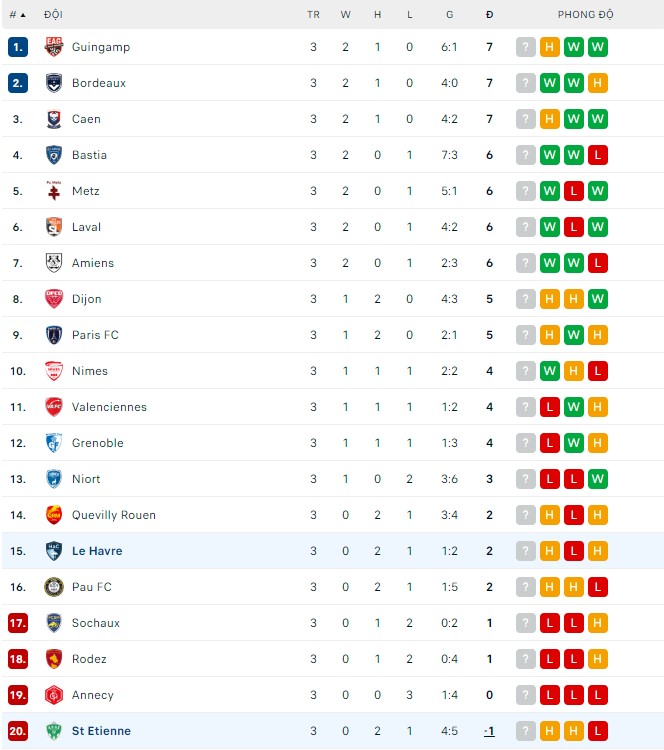Click Niort's green W form badge

pyautogui.click(x=598, y=479)
